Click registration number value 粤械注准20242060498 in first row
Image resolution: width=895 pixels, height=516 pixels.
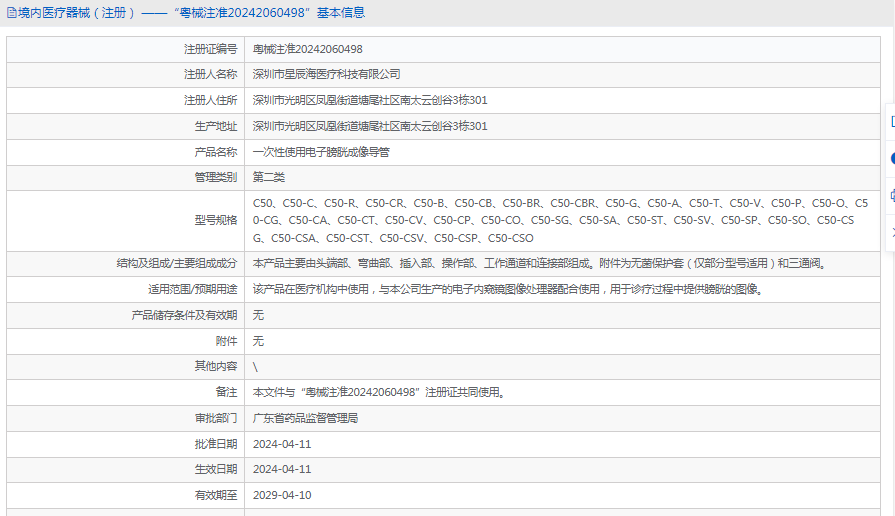(308, 49)
